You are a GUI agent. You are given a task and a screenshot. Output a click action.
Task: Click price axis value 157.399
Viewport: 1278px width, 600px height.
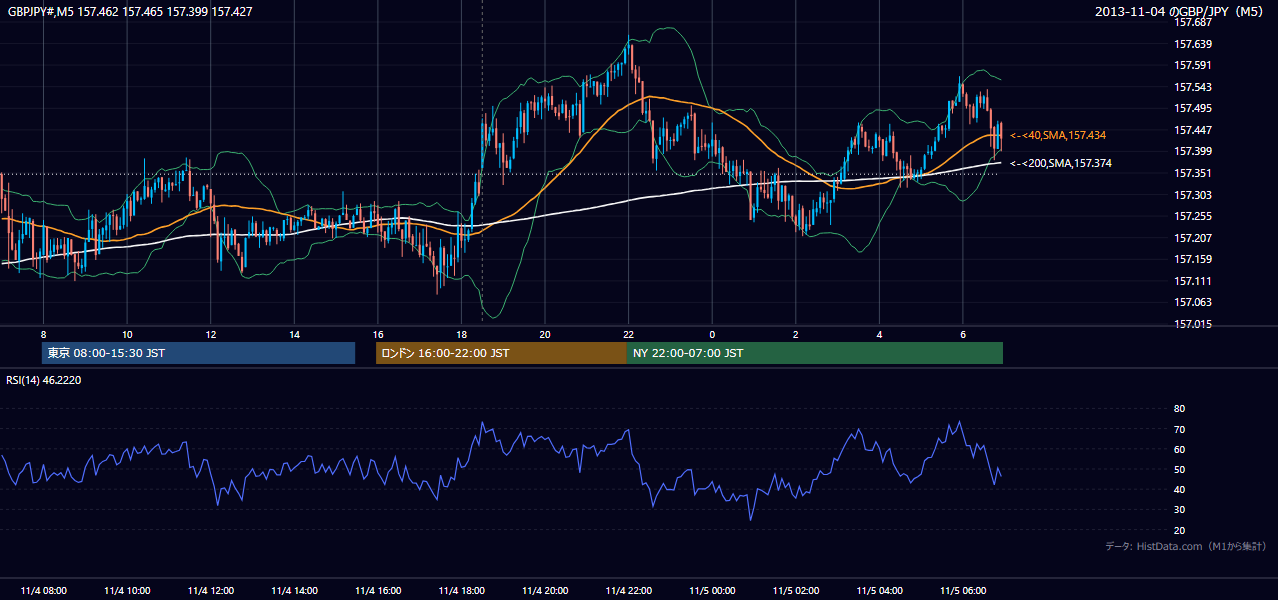1193,152
